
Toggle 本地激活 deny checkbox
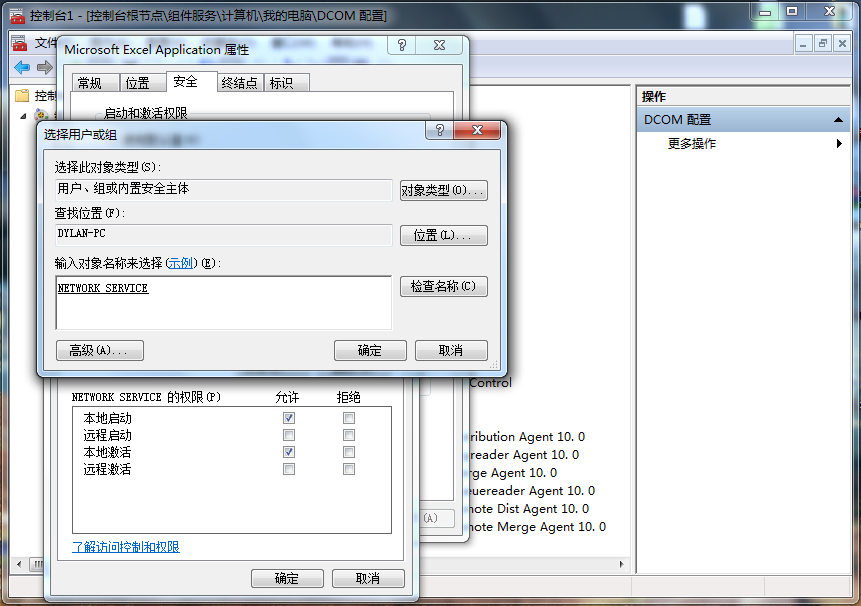point(349,452)
